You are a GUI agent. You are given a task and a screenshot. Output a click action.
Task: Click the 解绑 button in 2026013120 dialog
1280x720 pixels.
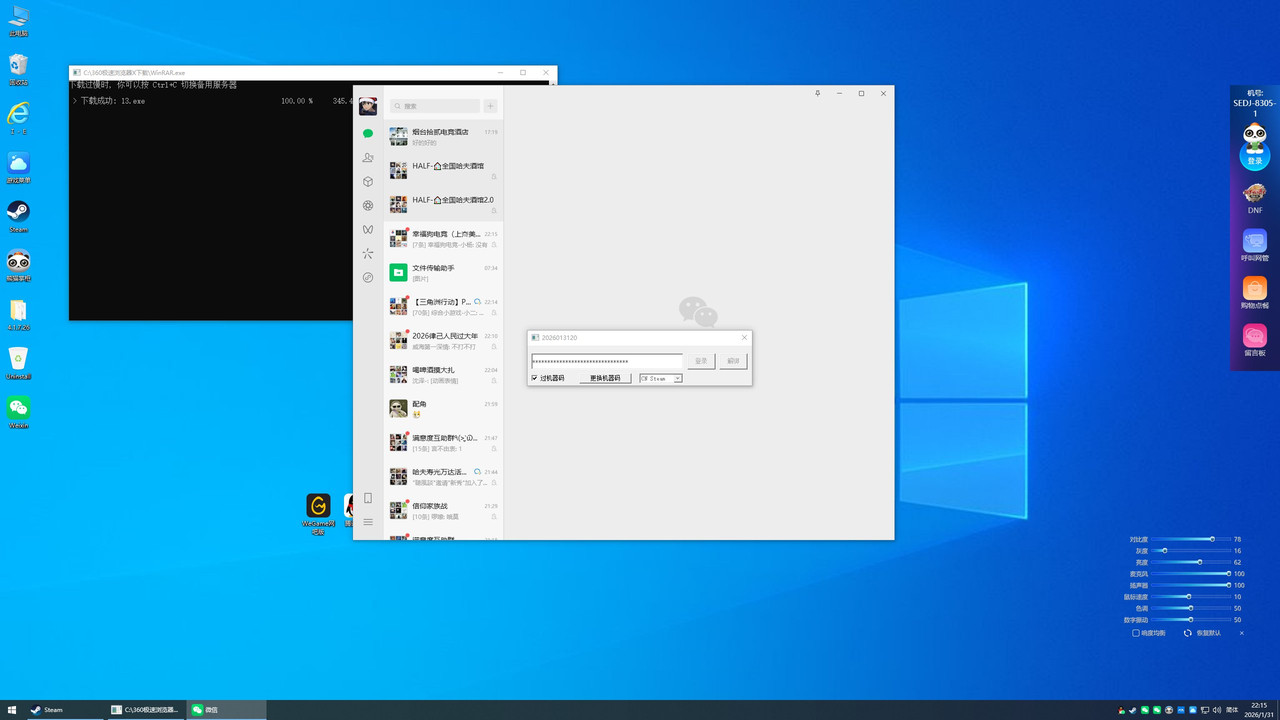(733, 361)
